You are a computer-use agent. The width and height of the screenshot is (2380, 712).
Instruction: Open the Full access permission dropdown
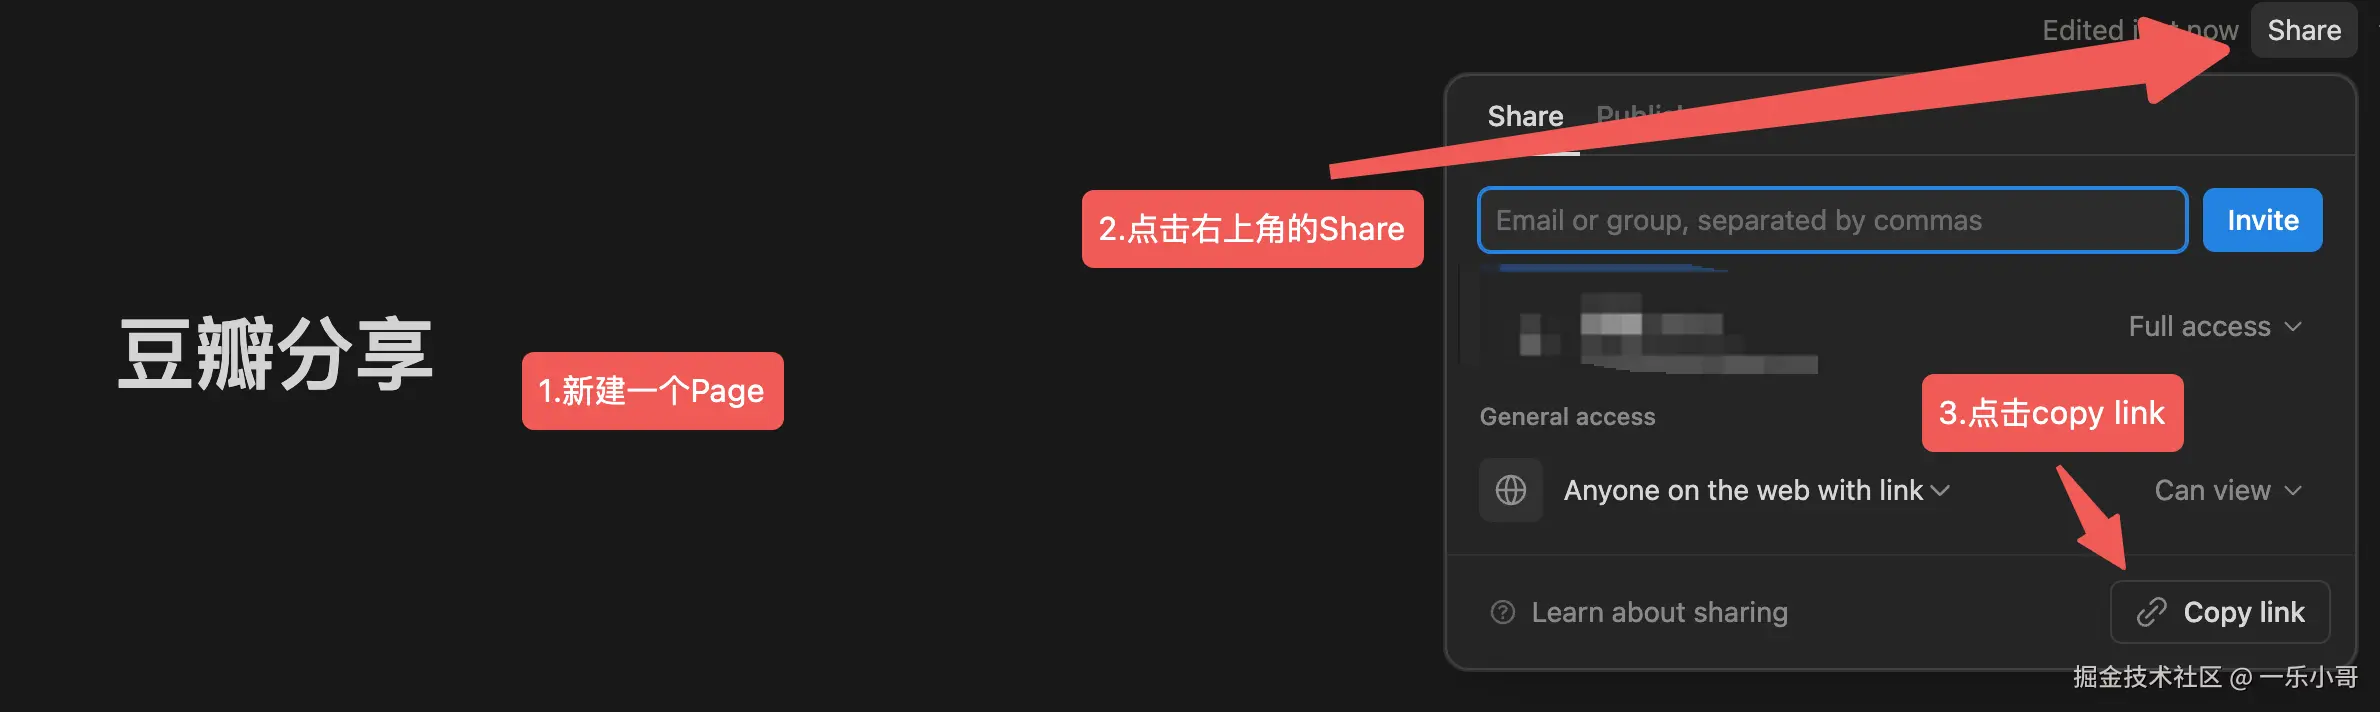pyautogui.click(x=2215, y=327)
